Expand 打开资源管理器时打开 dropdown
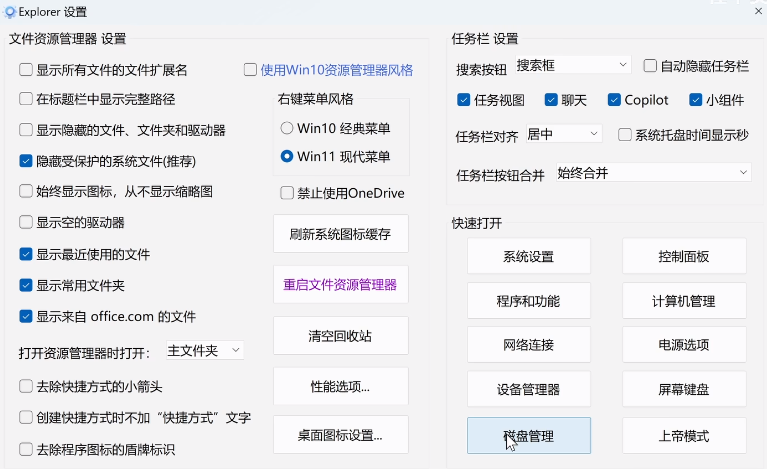 pos(204,351)
